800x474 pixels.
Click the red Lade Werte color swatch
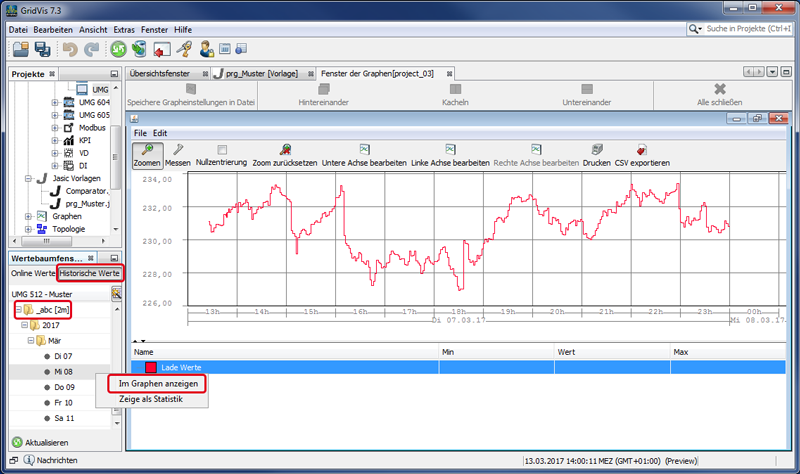tap(151, 367)
